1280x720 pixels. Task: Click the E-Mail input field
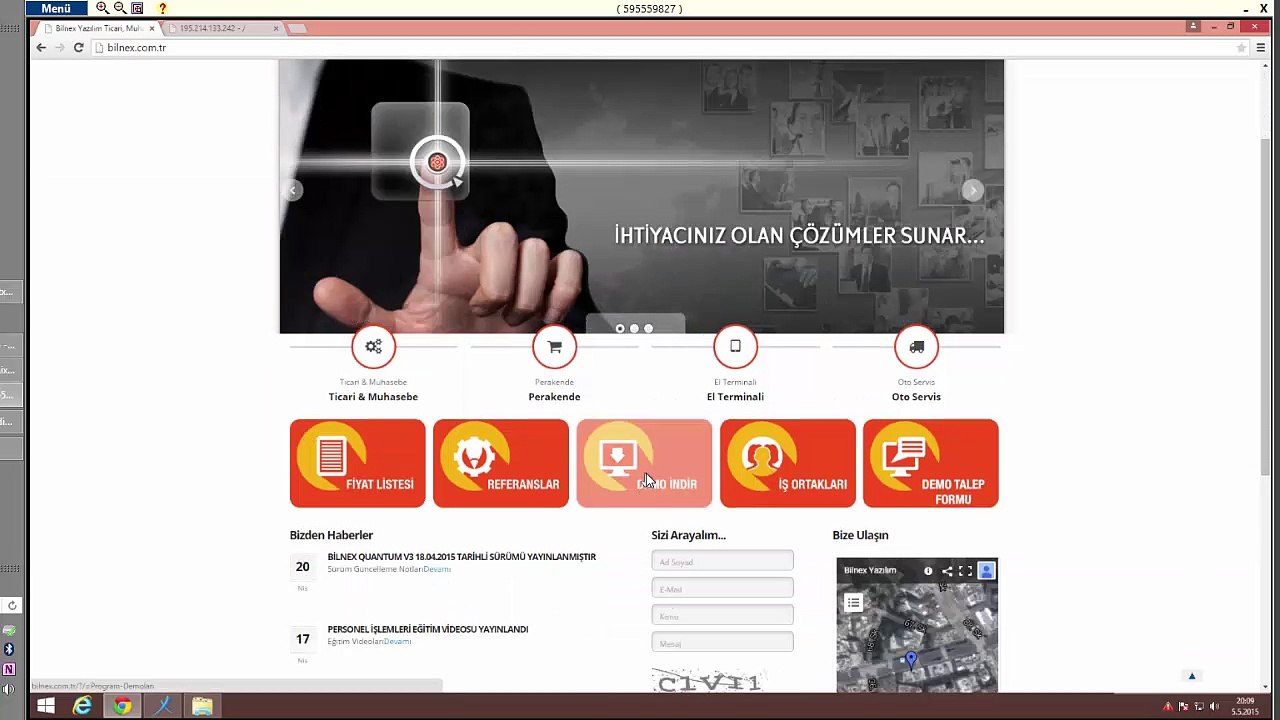pos(722,588)
